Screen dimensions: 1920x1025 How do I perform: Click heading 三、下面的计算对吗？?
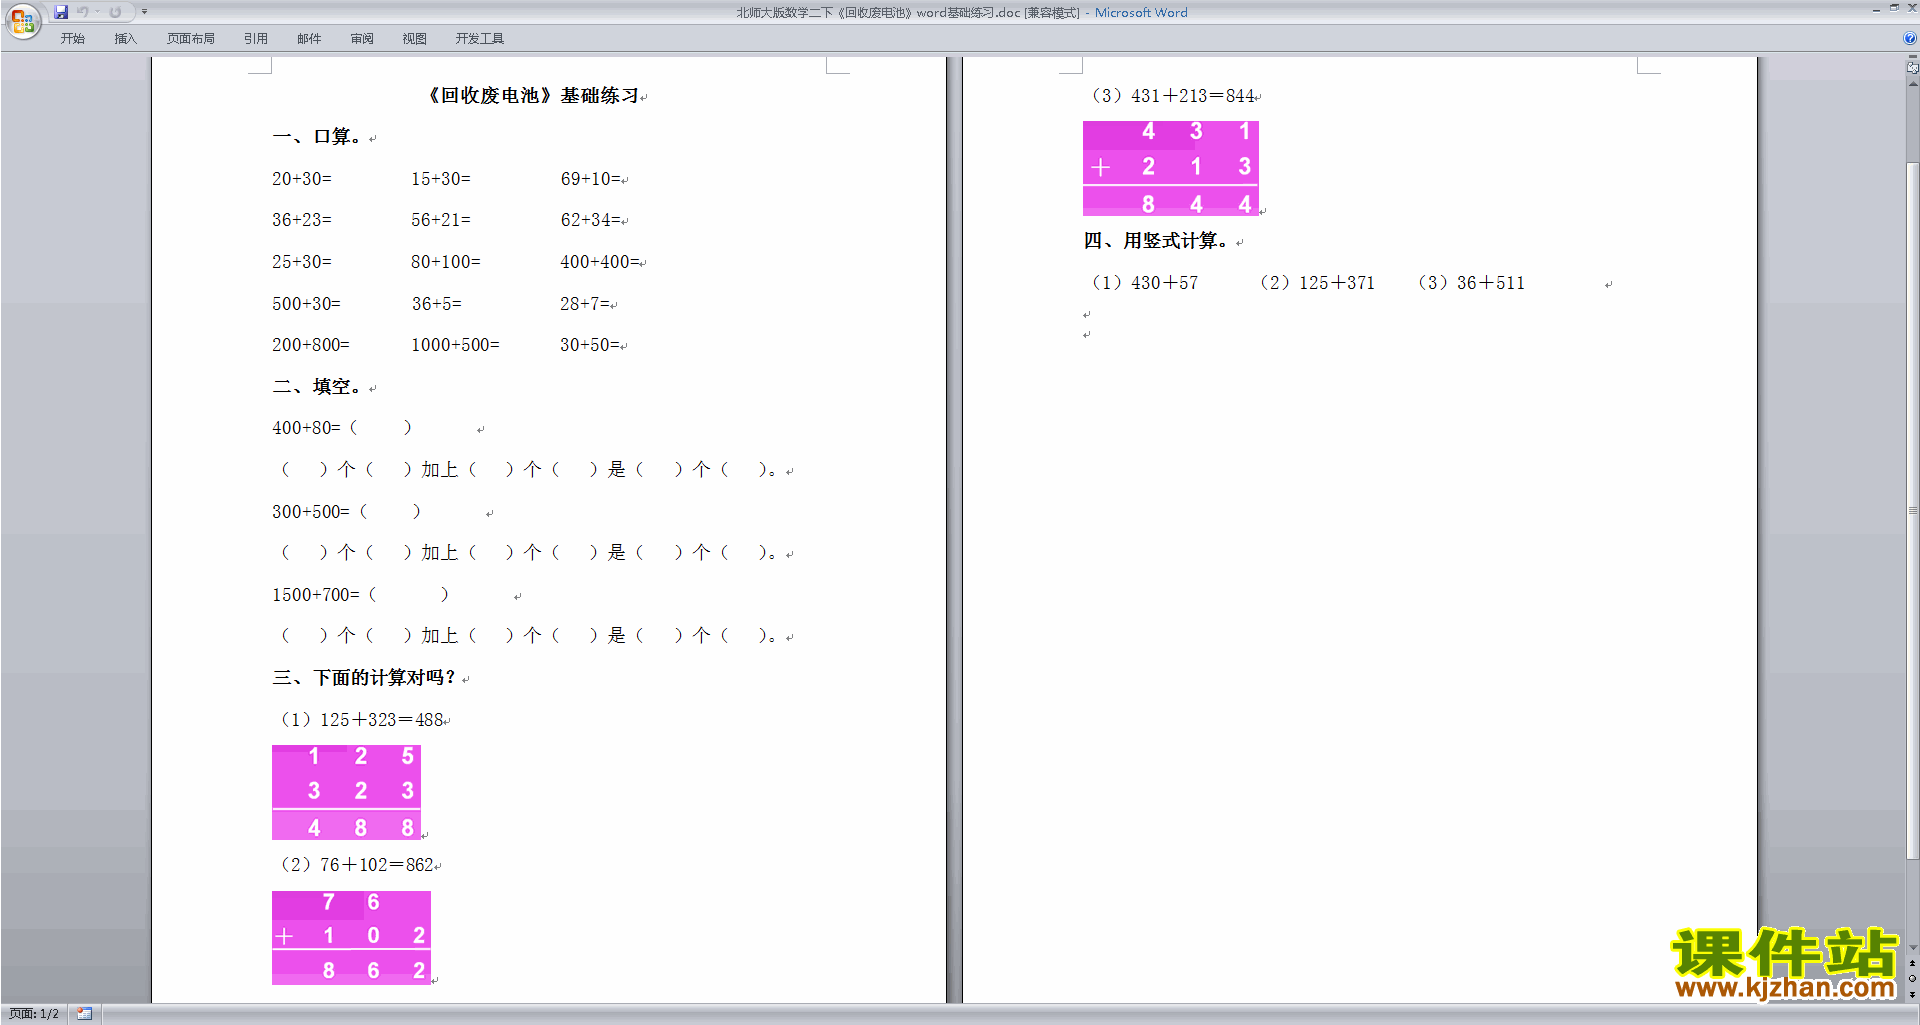pyautogui.click(x=365, y=678)
